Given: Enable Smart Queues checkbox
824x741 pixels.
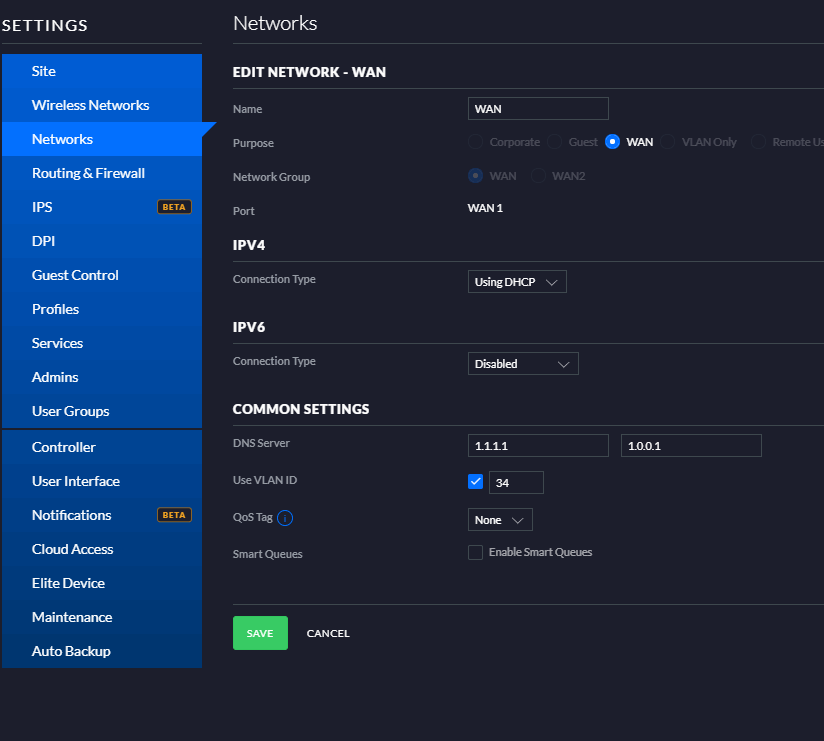Looking at the screenshot, I should [x=476, y=552].
